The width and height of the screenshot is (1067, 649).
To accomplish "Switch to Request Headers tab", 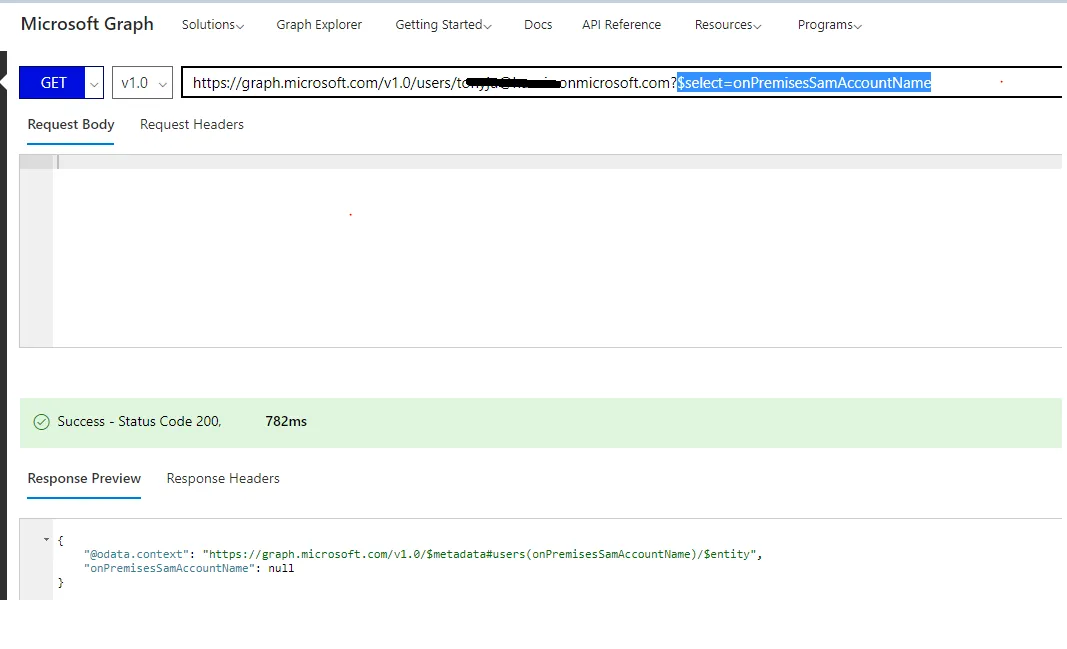I will point(192,124).
